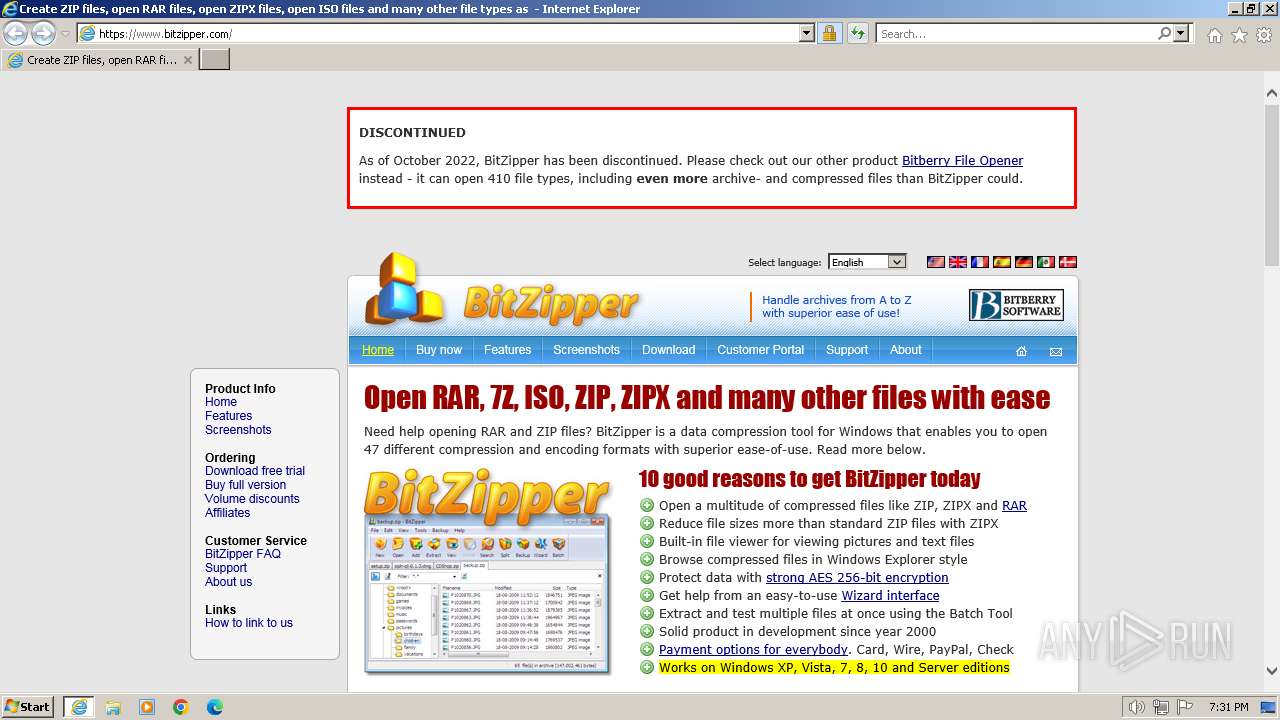The image size is (1280, 720).
Task: Open BitZipper FAQ link
Action: pos(243,554)
